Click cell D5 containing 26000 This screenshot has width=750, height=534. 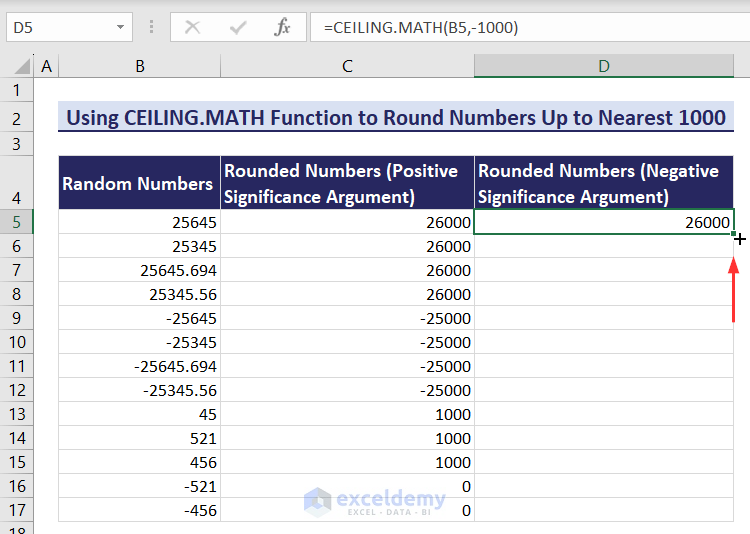tap(604, 222)
